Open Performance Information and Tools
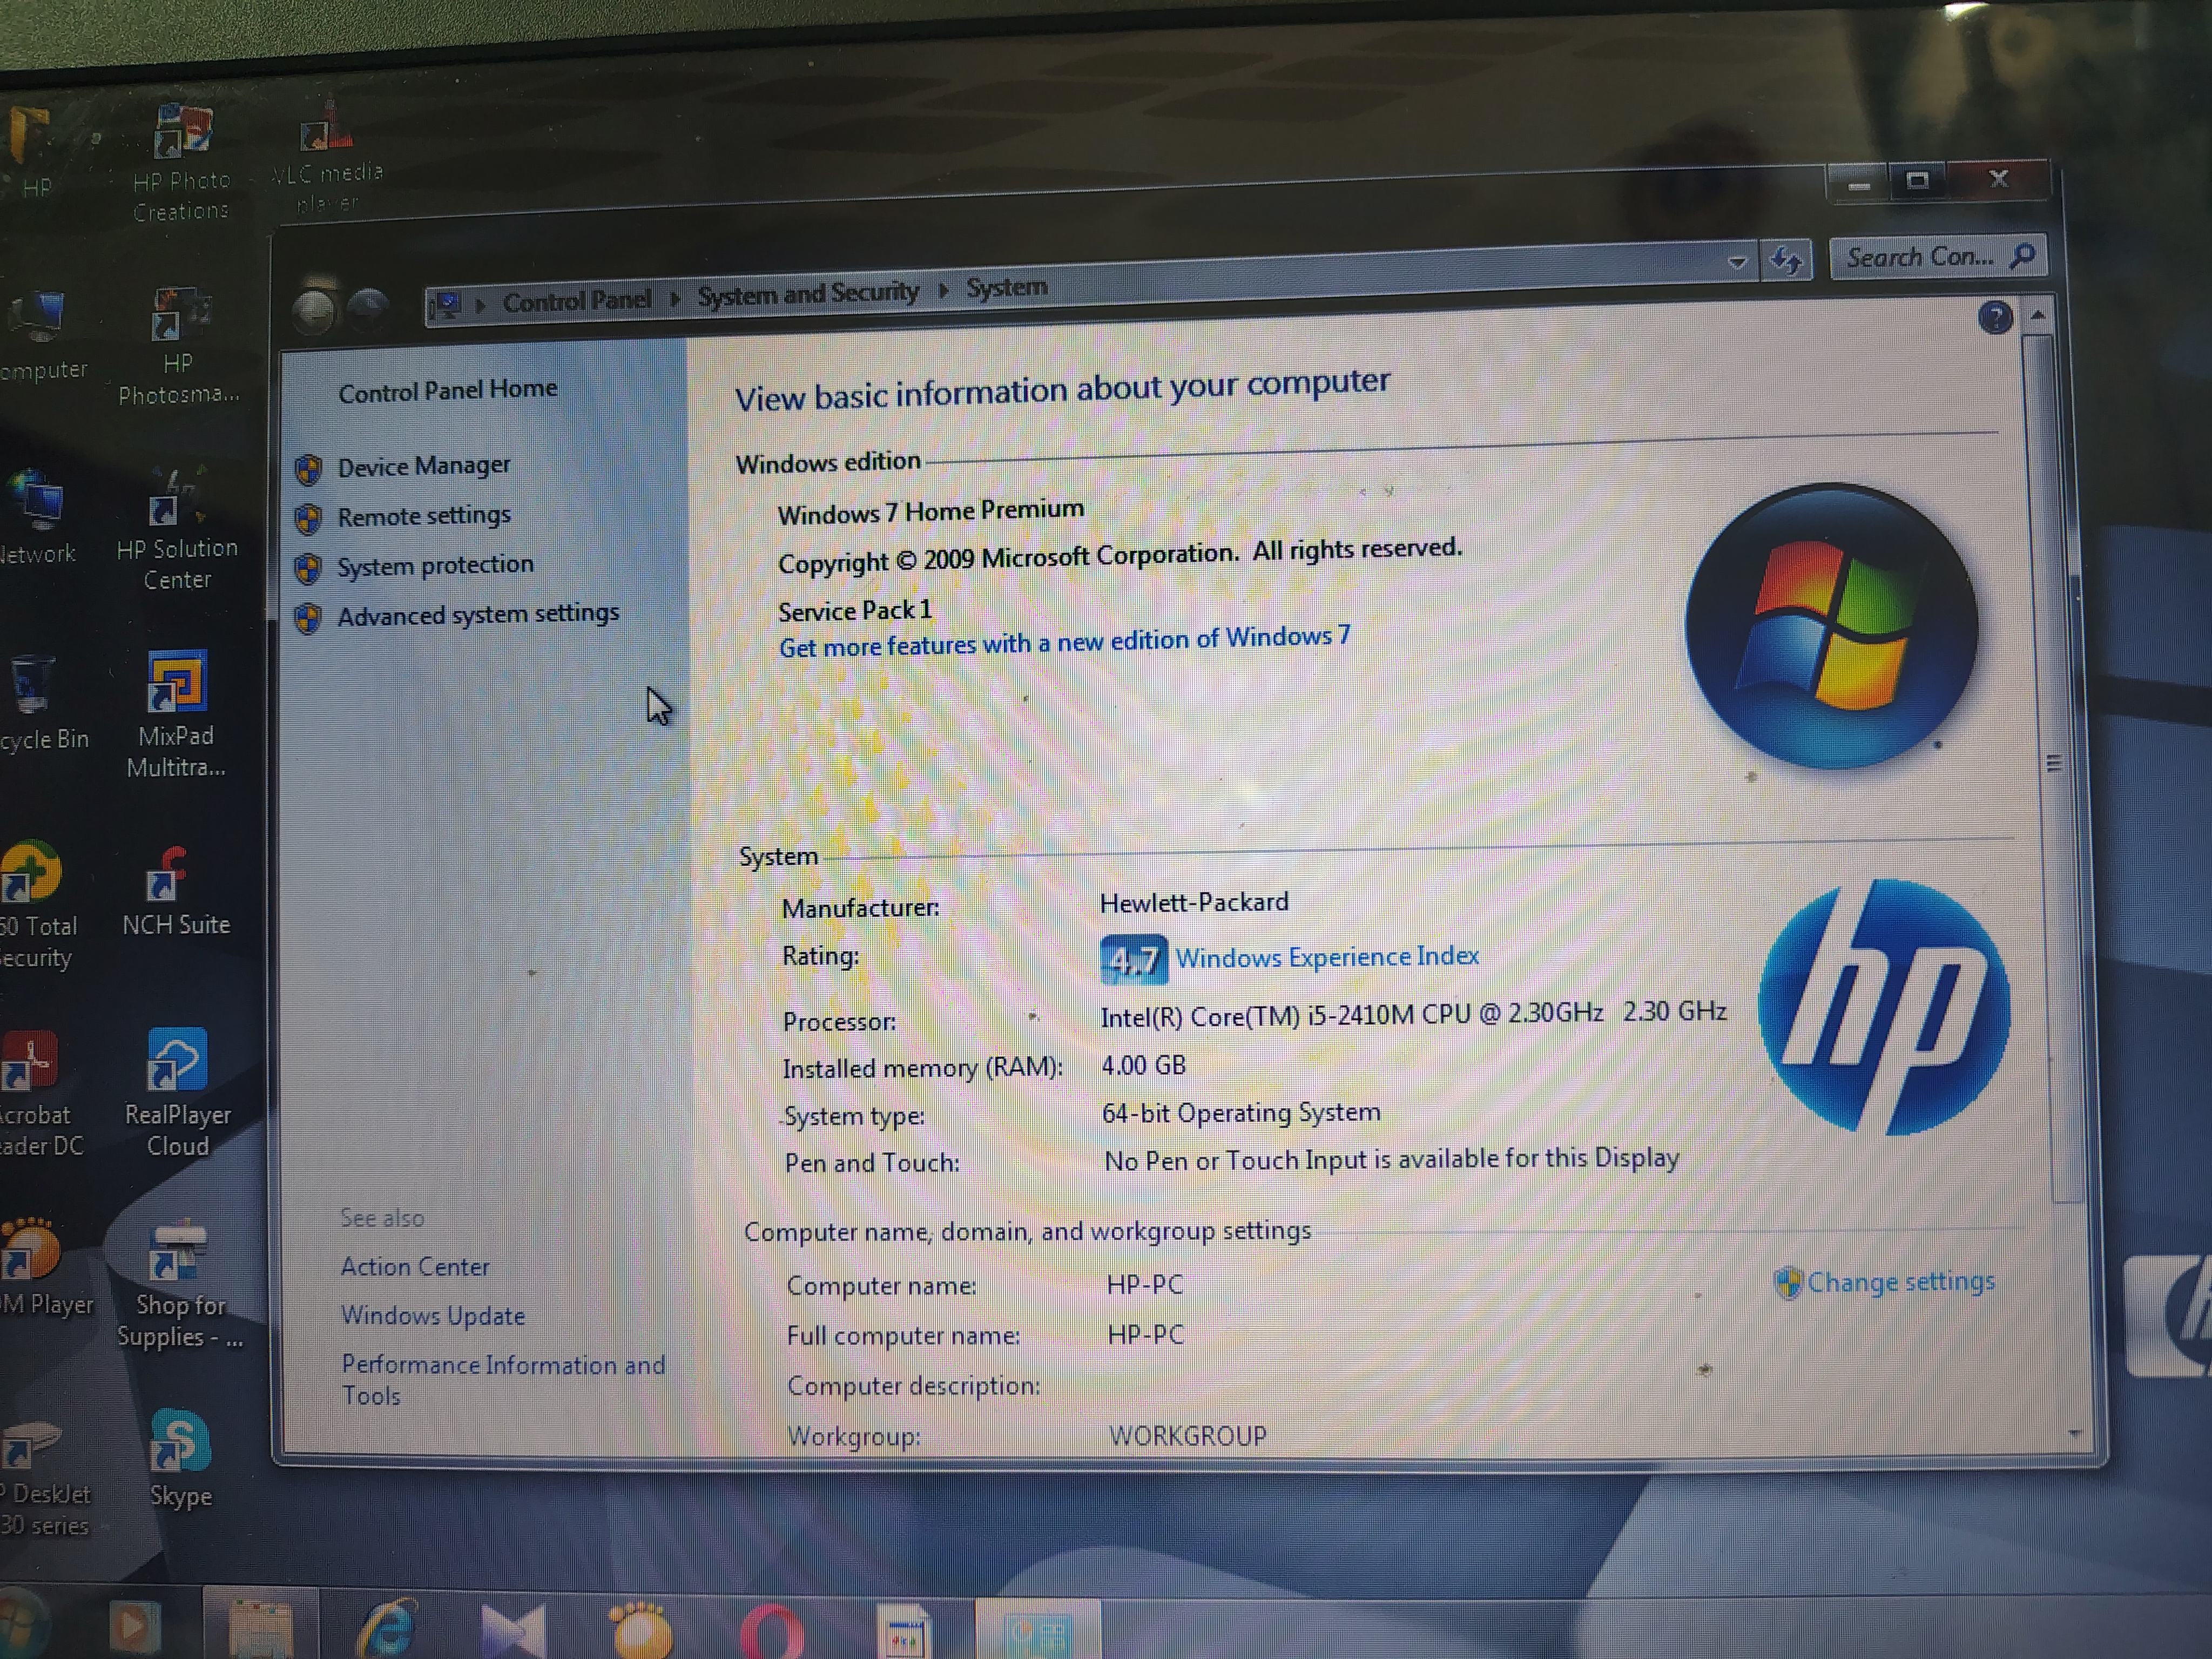The image size is (2212, 1659). [503, 1380]
